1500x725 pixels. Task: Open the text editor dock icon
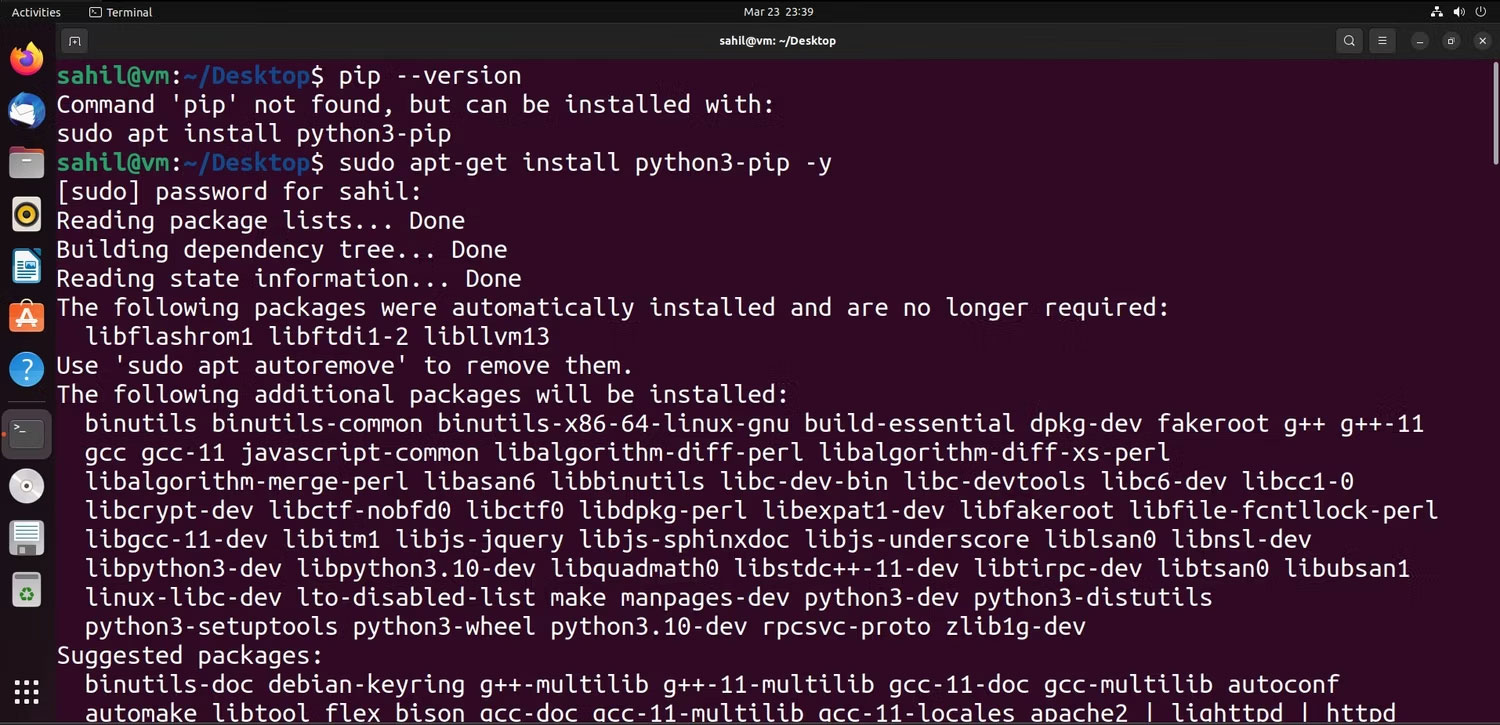tap(27, 538)
